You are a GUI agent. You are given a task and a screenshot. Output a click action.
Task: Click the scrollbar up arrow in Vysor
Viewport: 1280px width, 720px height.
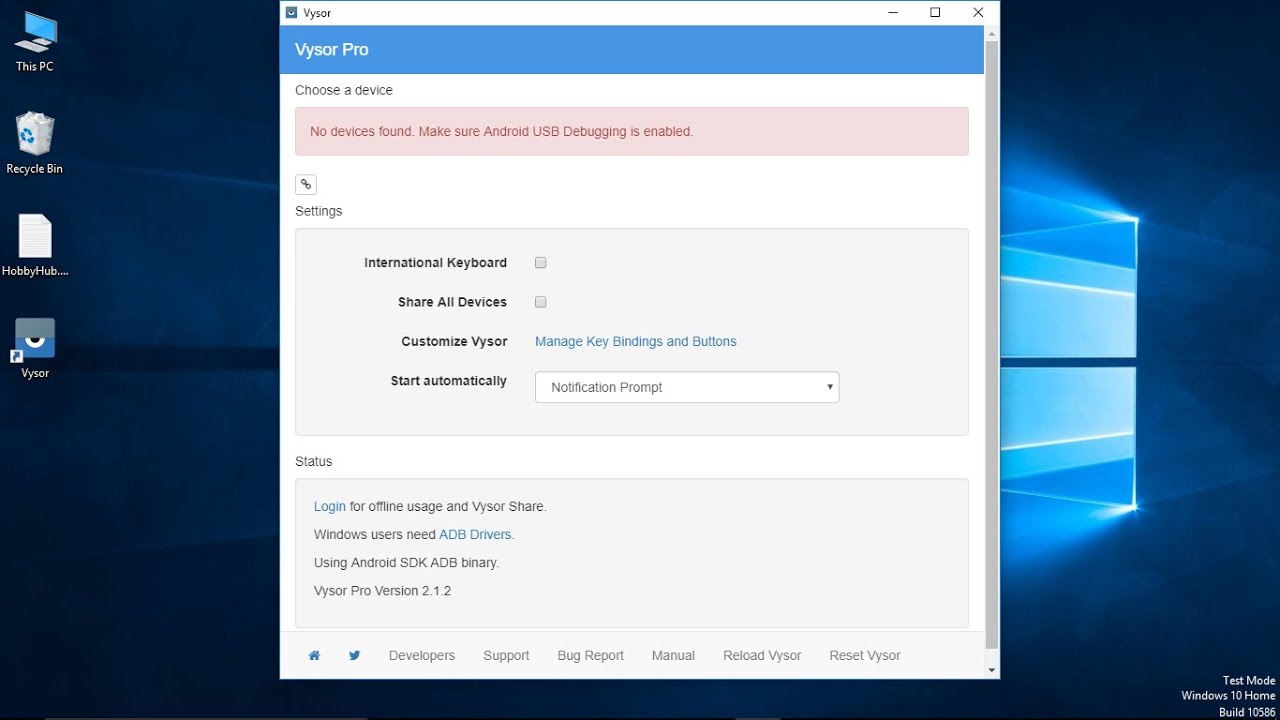[x=992, y=33]
